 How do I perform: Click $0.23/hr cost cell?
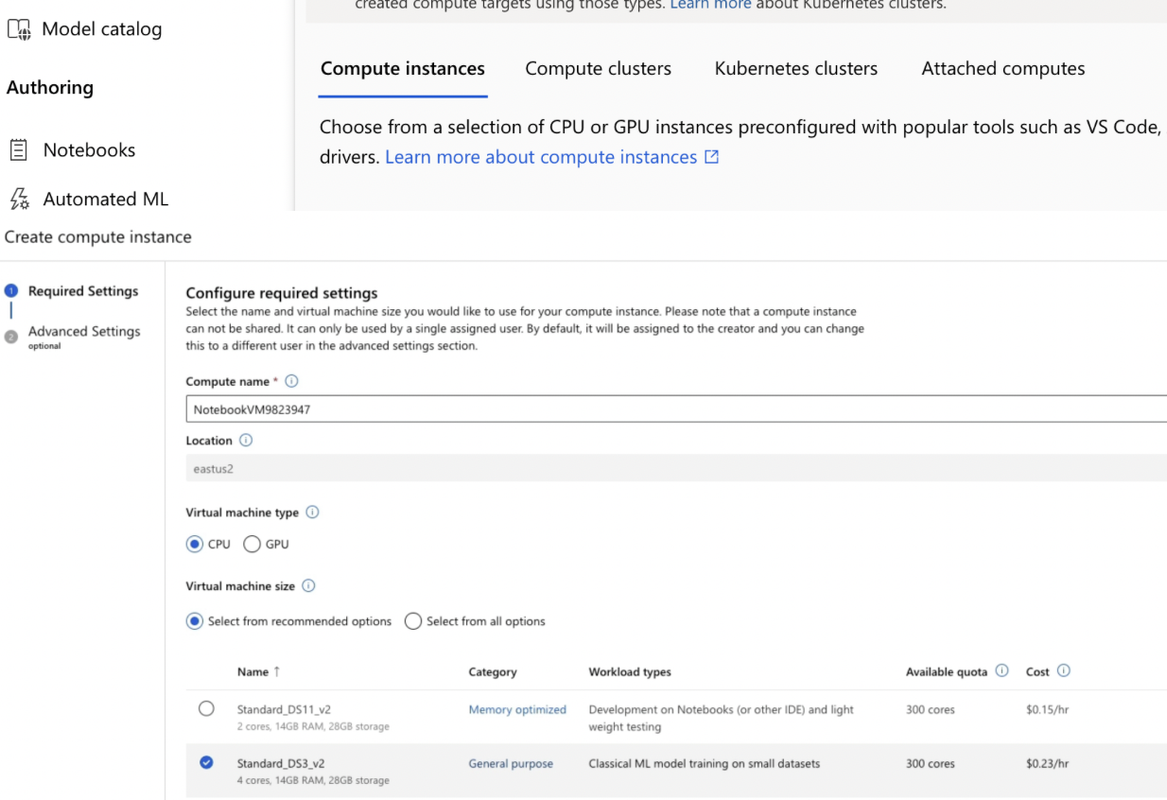(1047, 763)
